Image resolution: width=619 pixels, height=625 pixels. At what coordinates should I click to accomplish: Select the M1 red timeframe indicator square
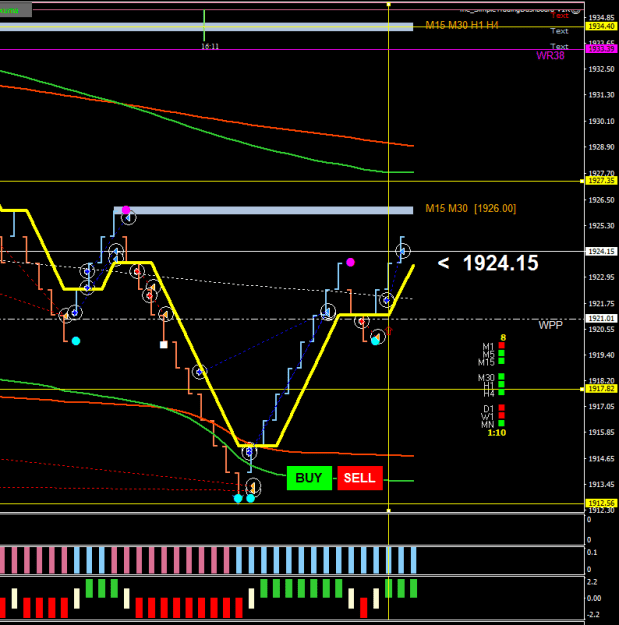click(501, 345)
